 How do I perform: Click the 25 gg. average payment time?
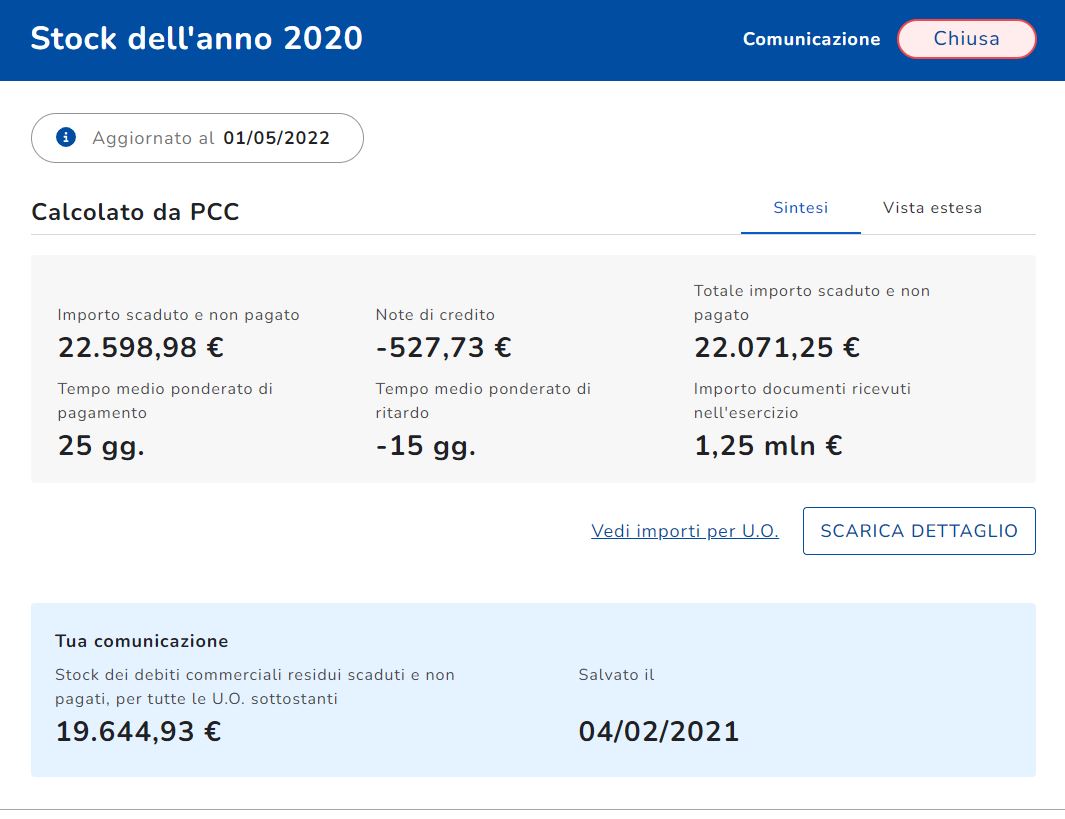pos(101,446)
